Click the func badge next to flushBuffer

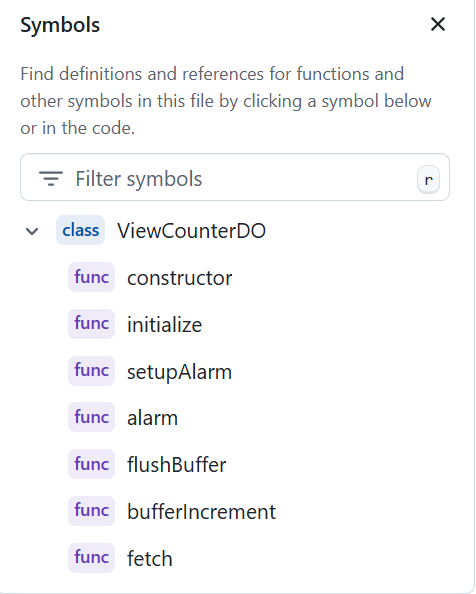[x=91, y=464]
